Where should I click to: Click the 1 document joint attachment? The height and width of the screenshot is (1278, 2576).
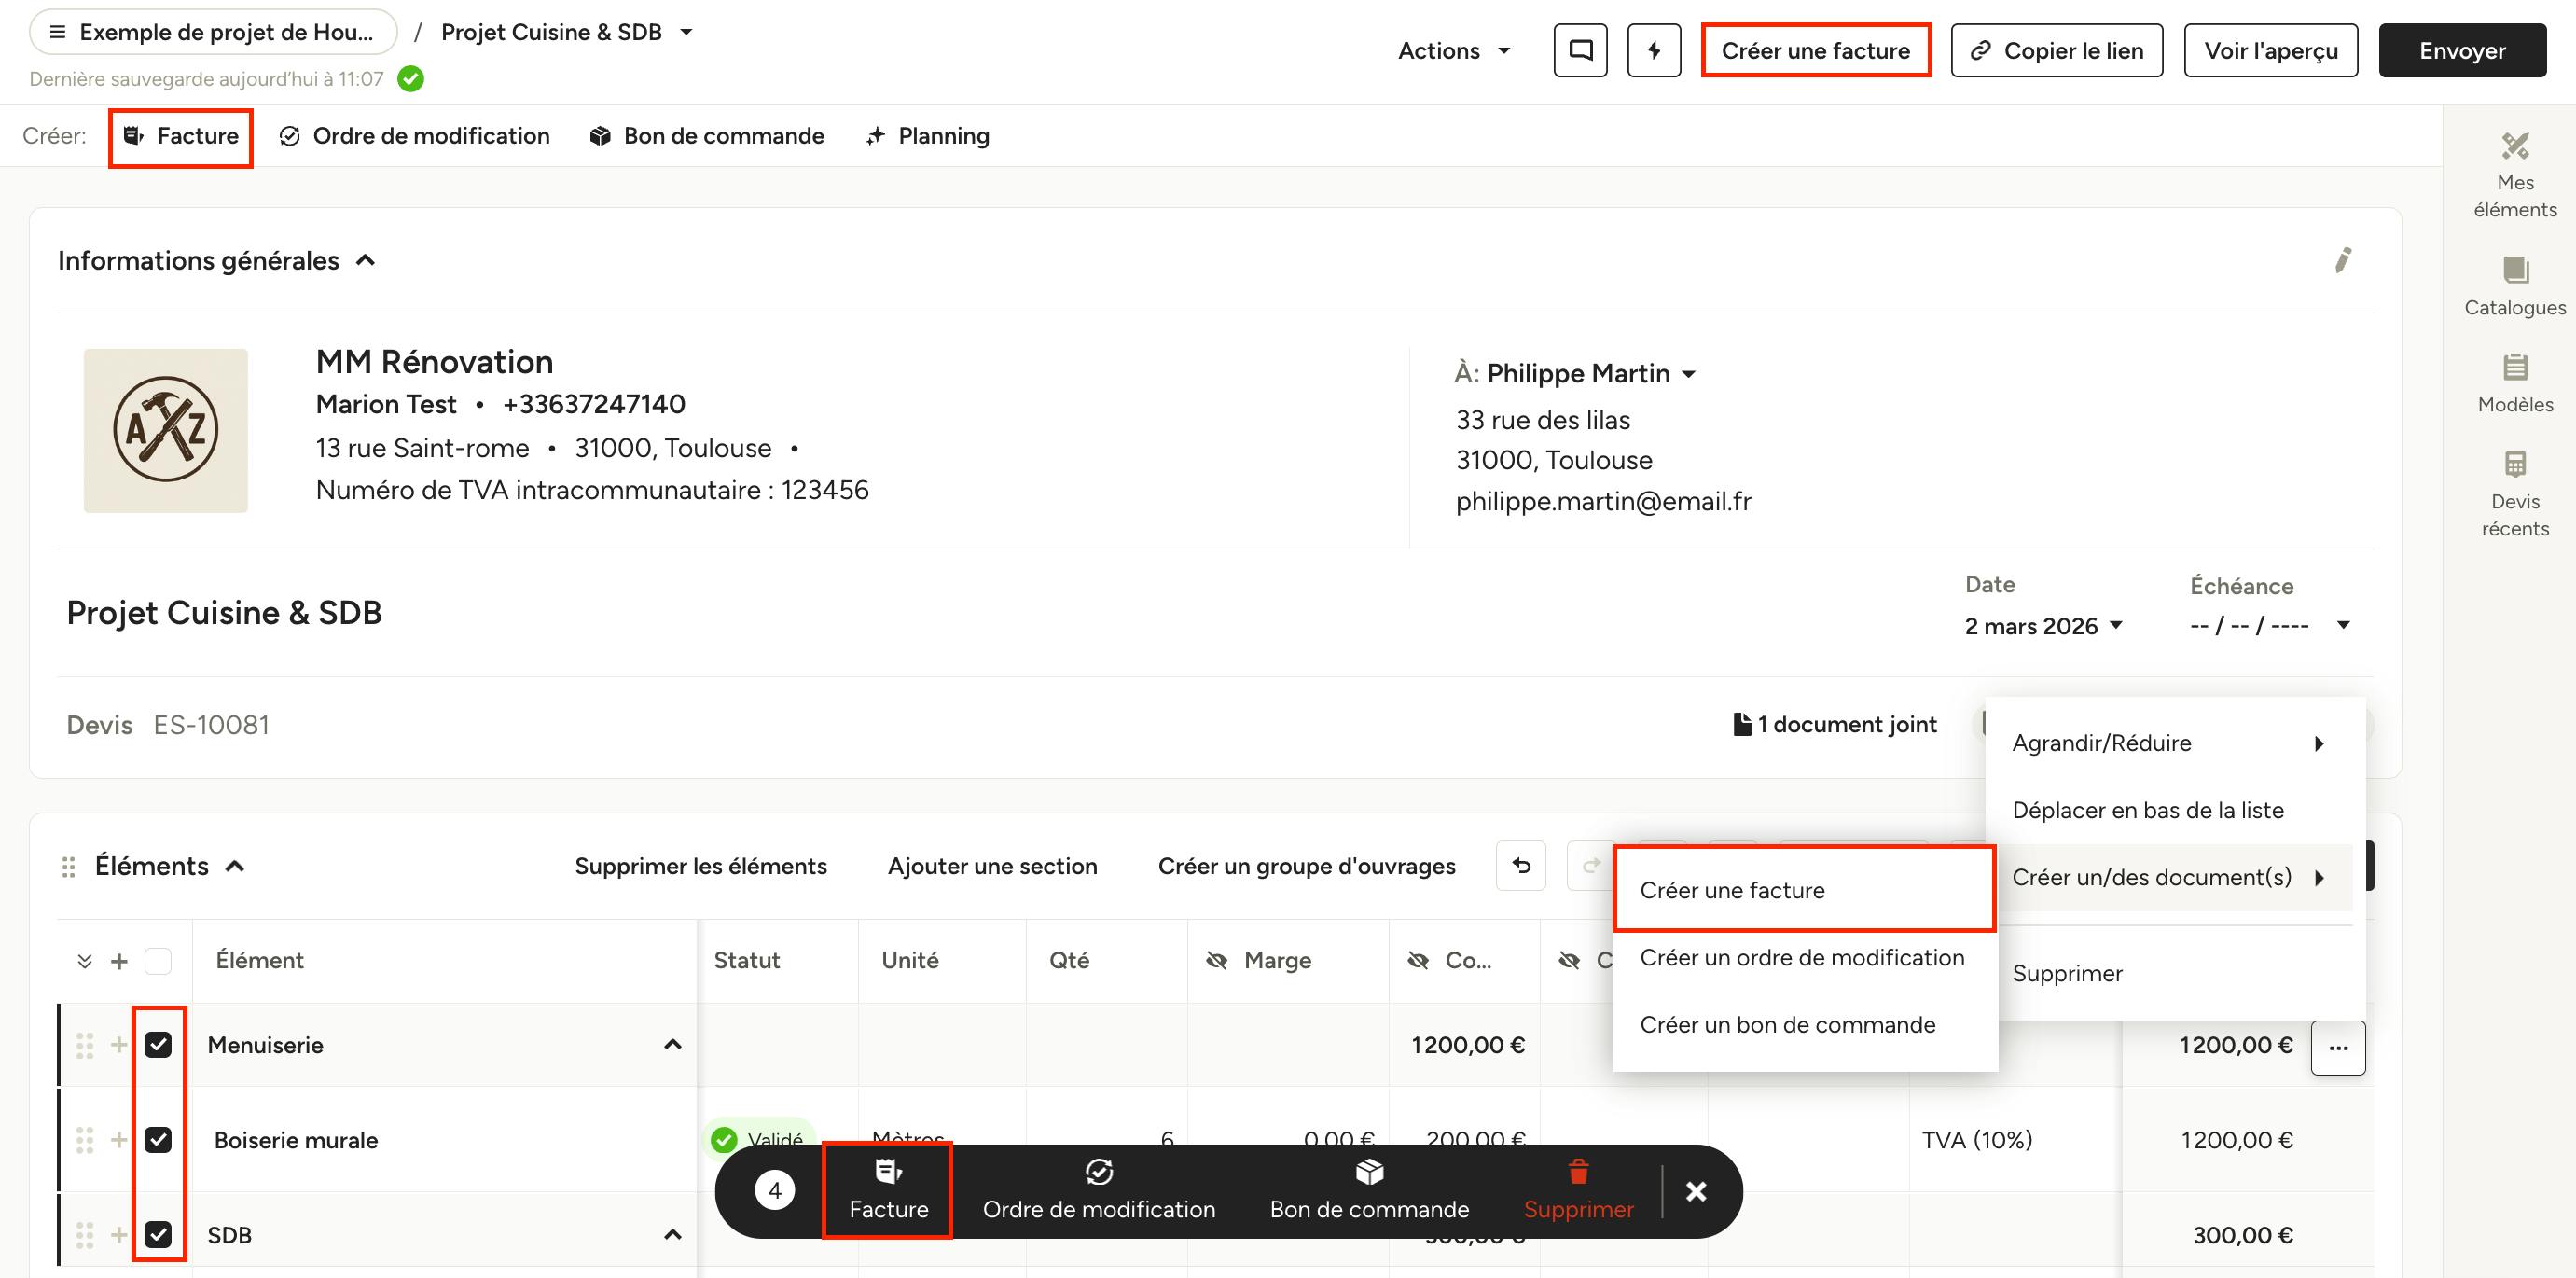click(x=1835, y=724)
